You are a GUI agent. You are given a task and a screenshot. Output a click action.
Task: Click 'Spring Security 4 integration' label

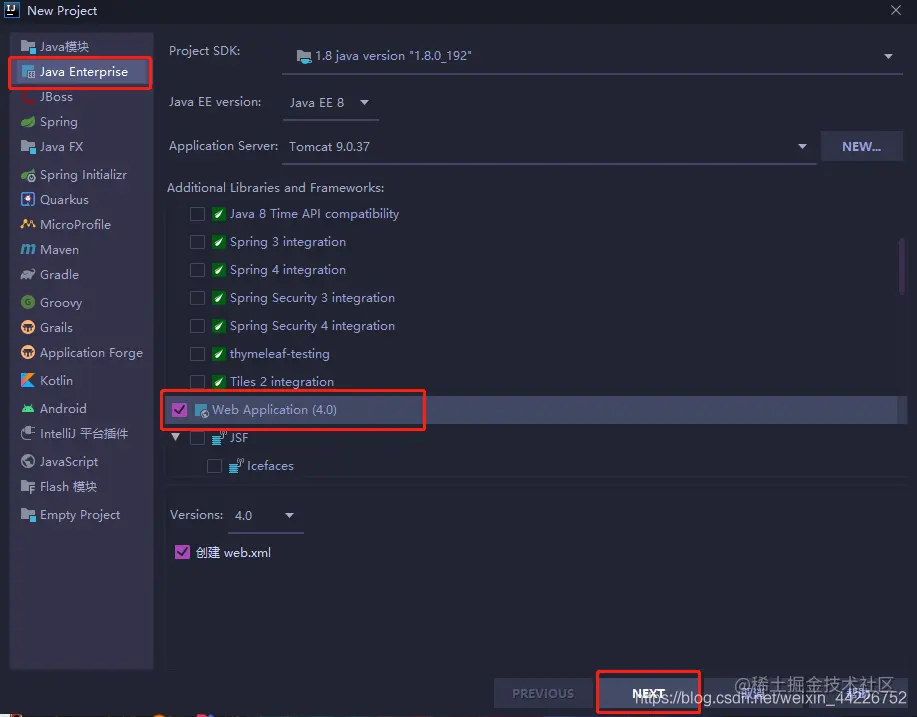coord(312,326)
